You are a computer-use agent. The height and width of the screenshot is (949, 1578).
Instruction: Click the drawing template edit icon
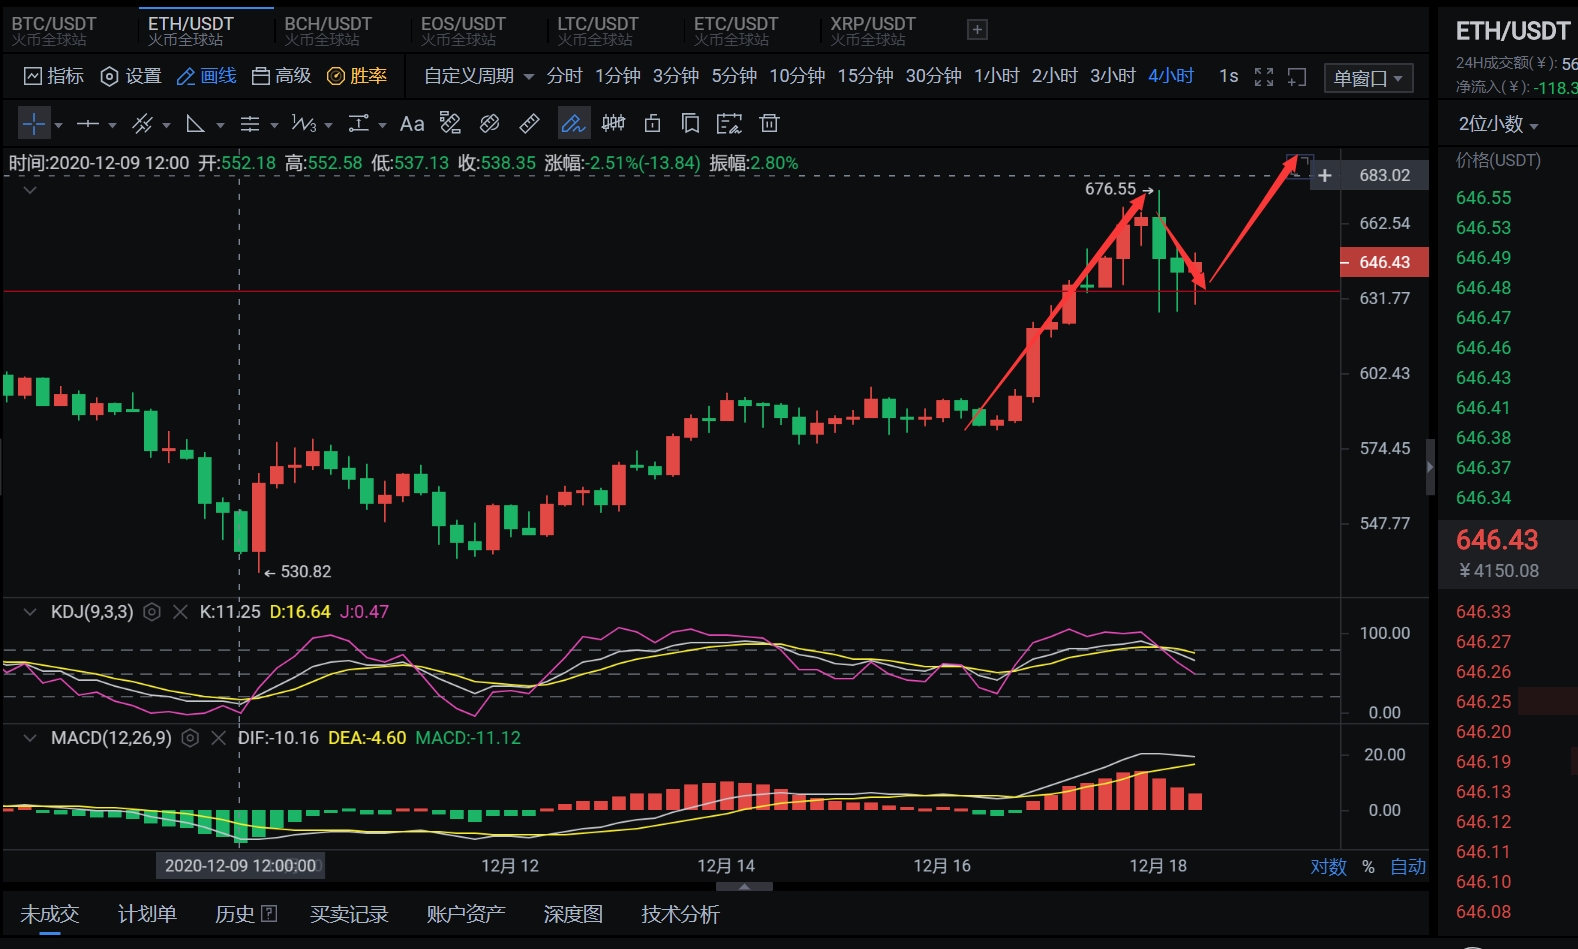tap(729, 124)
